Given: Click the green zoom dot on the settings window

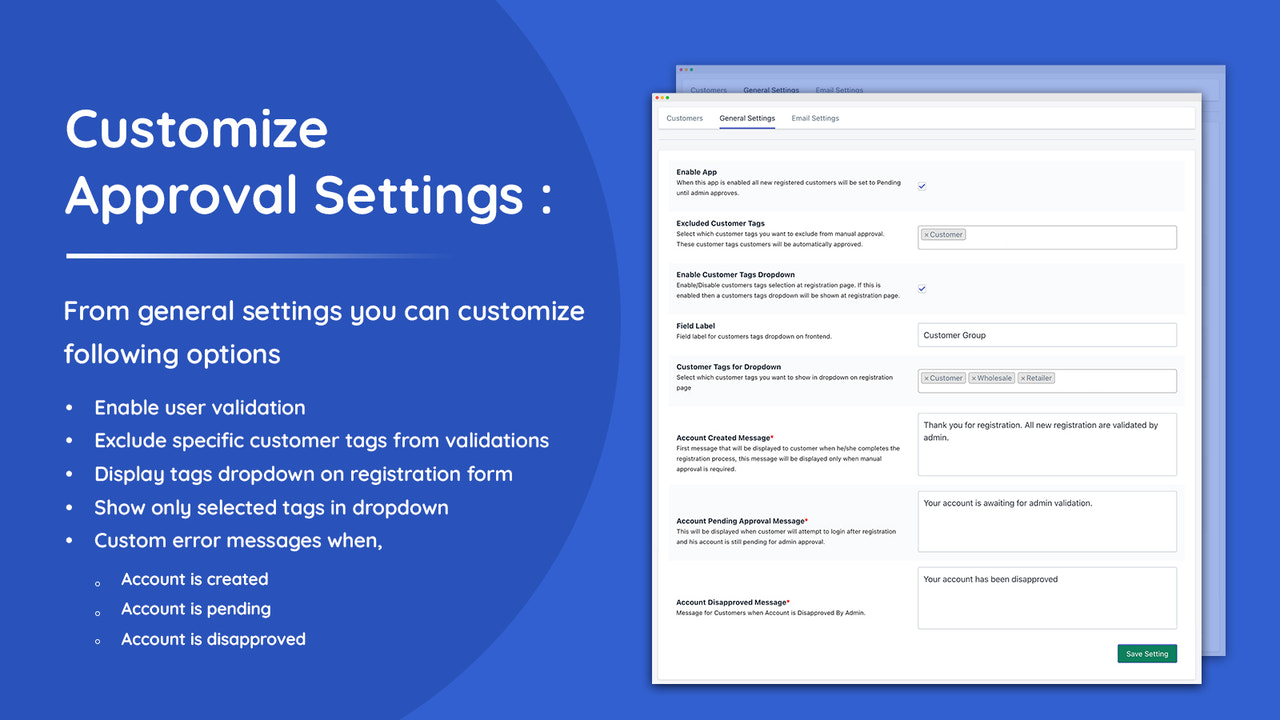Looking at the screenshot, I should coord(669,97).
